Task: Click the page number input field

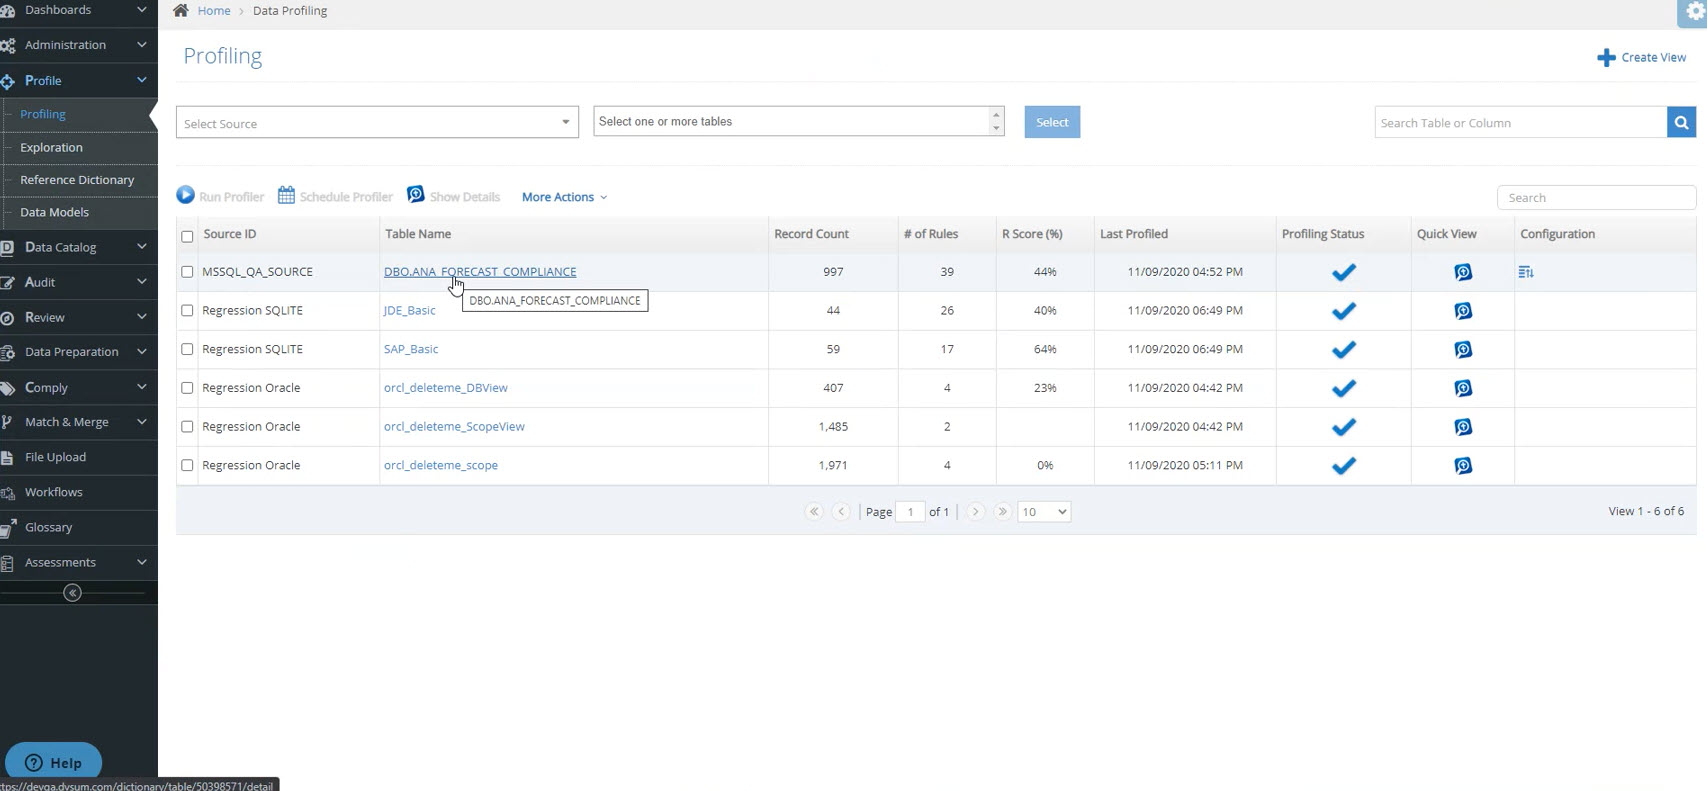Action: (x=910, y=511)
